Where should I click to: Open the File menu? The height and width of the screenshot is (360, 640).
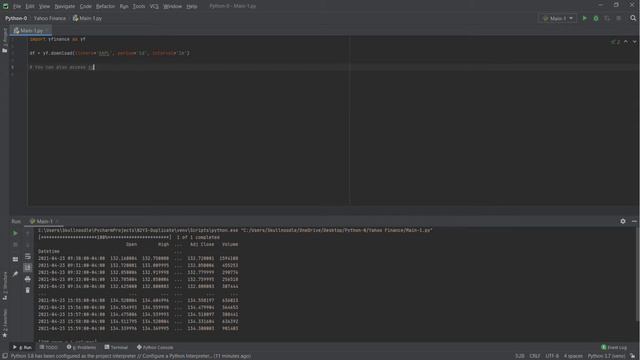(17, 6)
